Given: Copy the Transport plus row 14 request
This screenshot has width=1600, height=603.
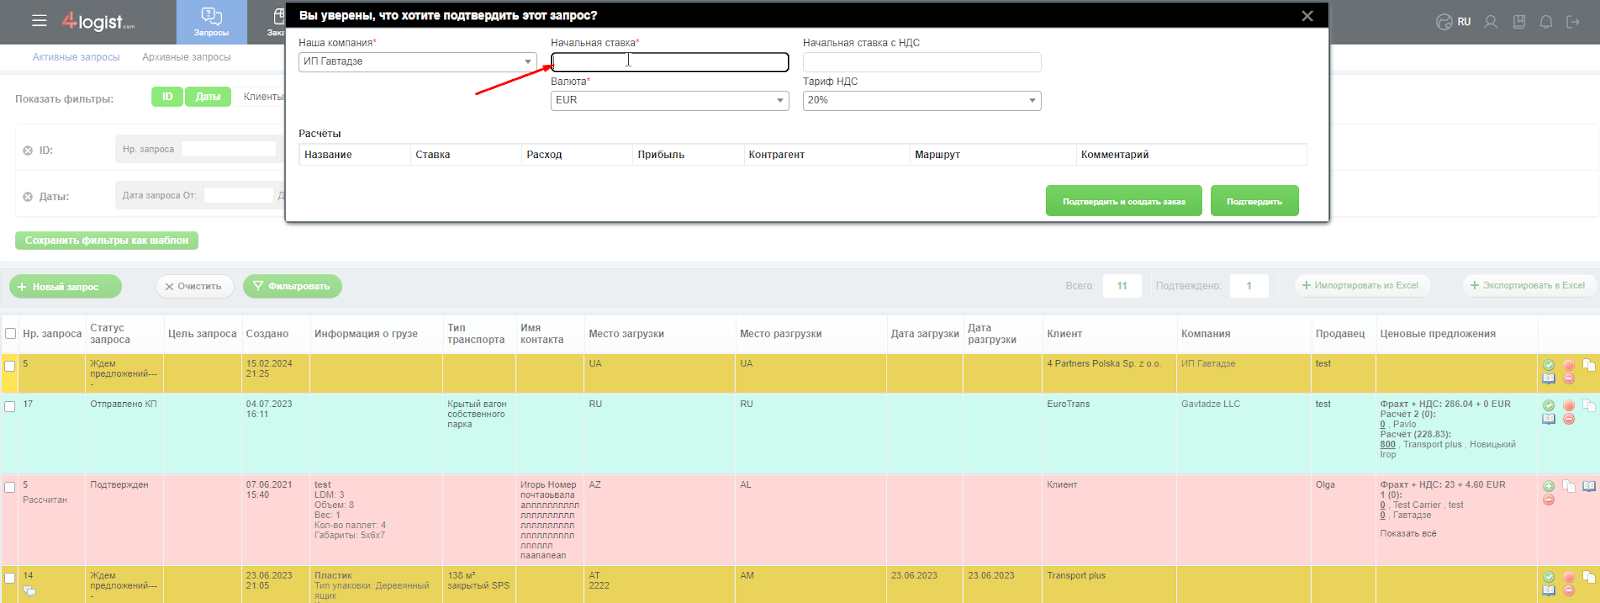Looking at the screenshot, I should (x=1589, y=577).
